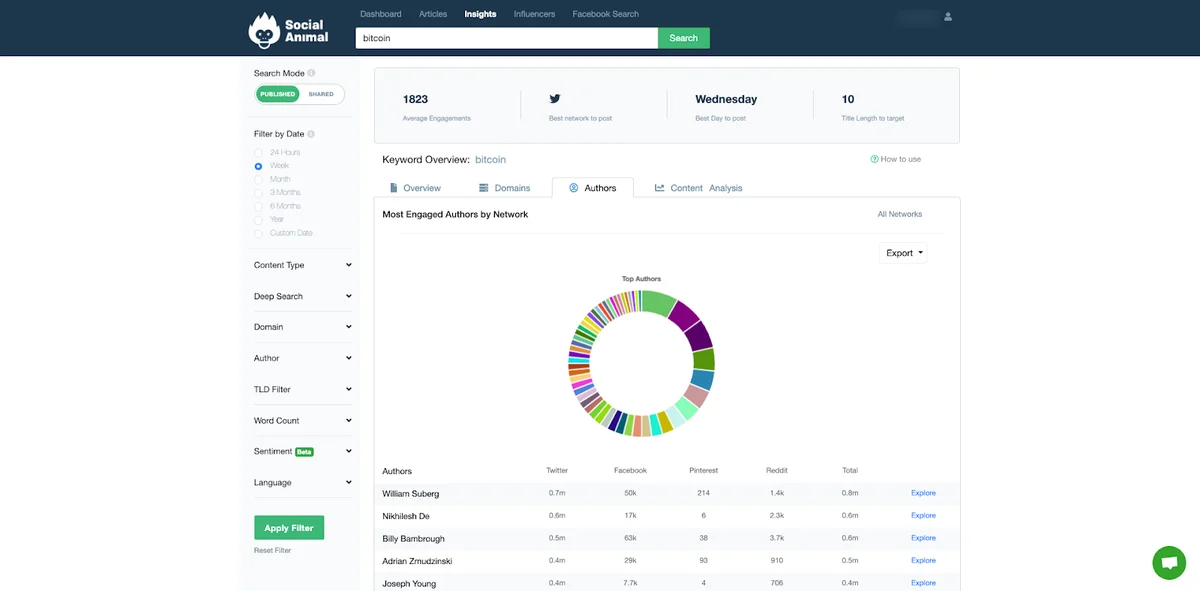Click the Filter by Date info icon
Viewport: 1200px width, 591px height.
tap(311, 134)
